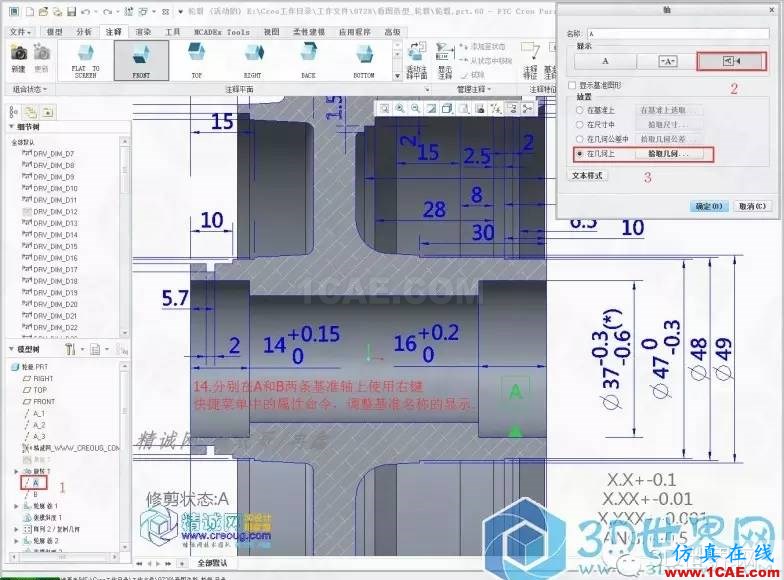Image resolution: width=784 pixels, height=580 pixels.
Task: Select the FRONT annotation plane
Action: [142, 60]
